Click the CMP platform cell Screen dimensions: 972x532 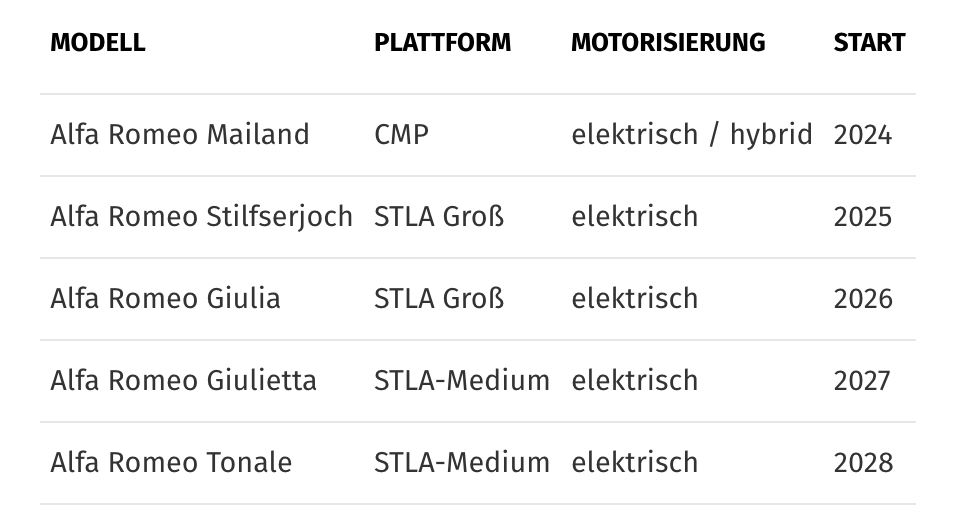pyautogui.click(x=401, y=135)
